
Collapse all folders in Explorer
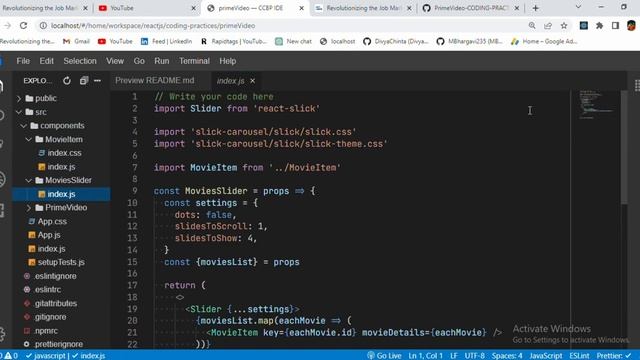pyautogui.click(x=84, y=81)
